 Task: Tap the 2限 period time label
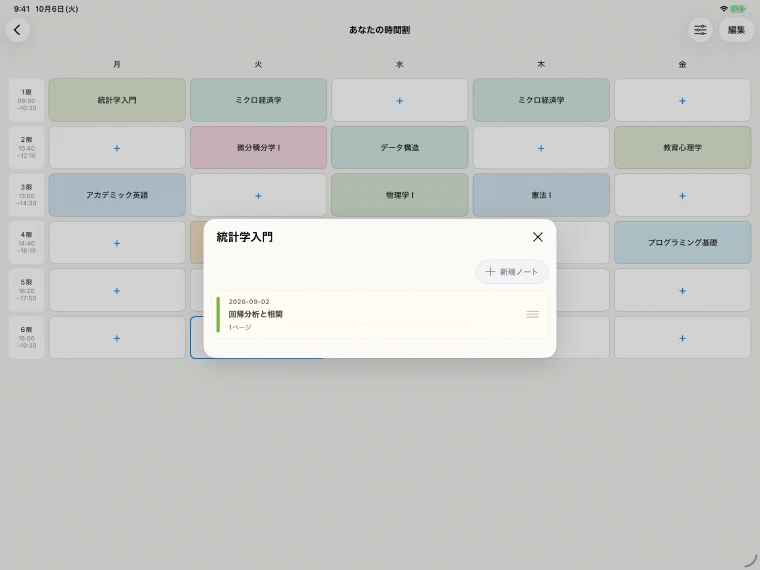coord(27,148)
